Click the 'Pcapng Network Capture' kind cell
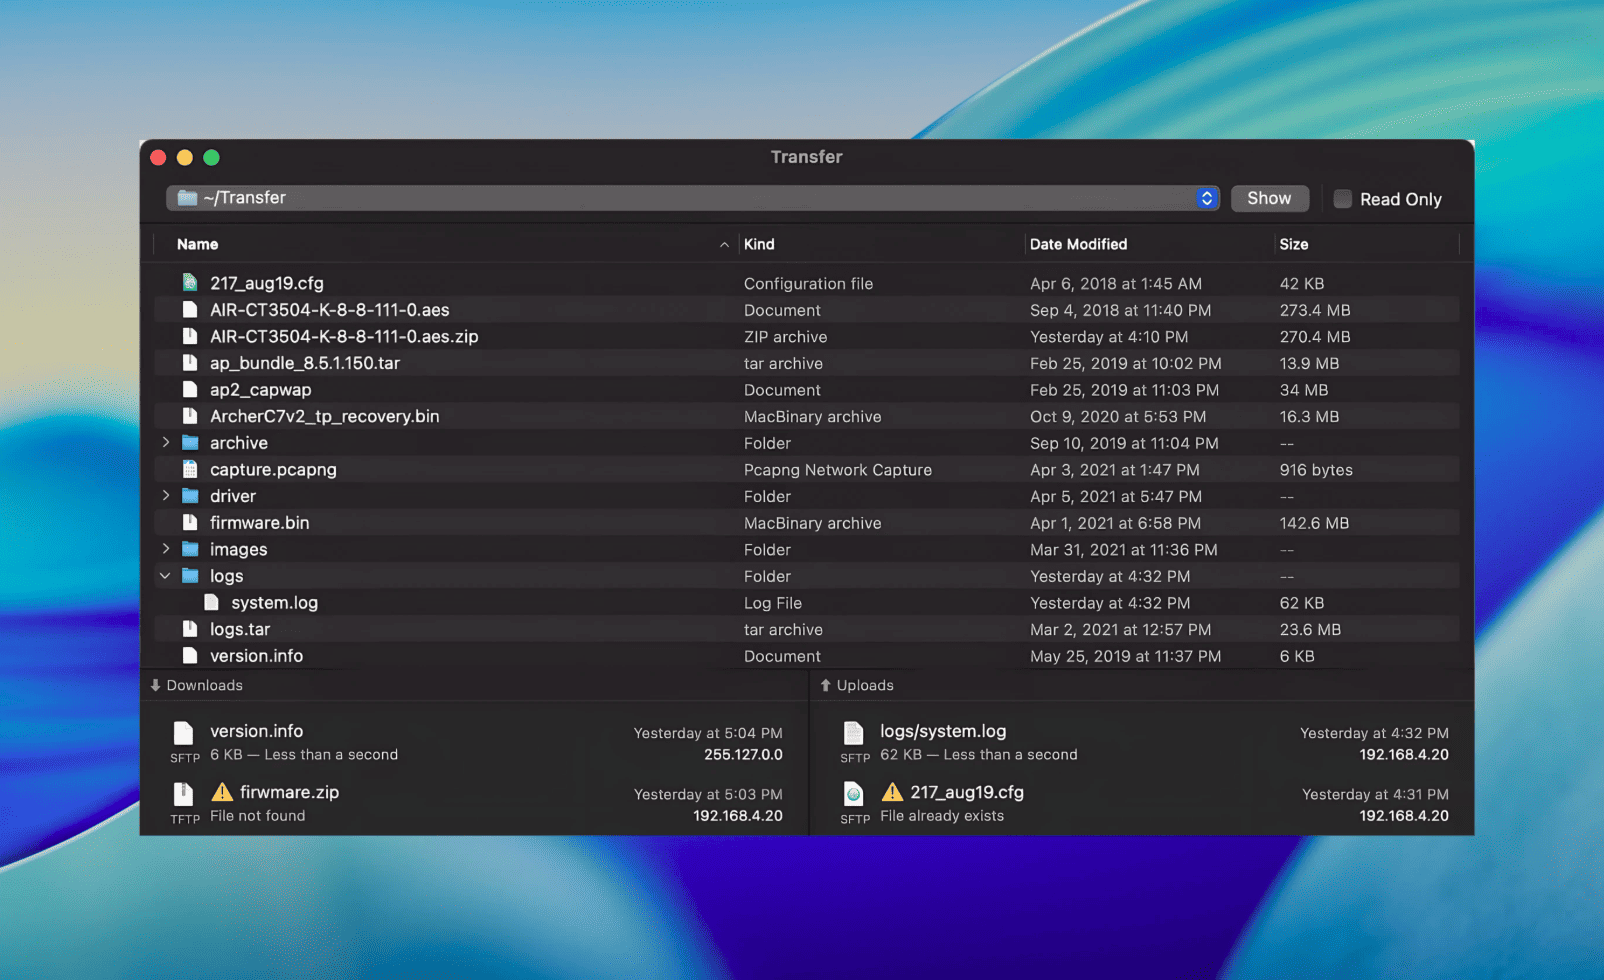The image size is (1604, 980). pyautogui.click(x=838, y=469)
